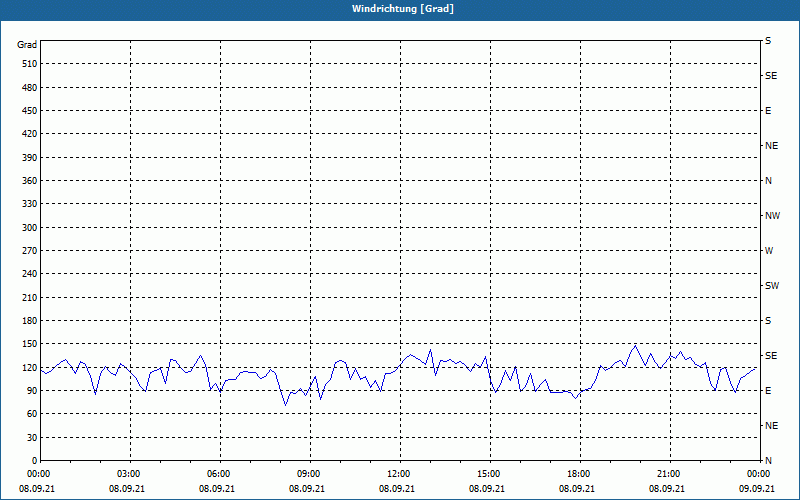Click the N compass label beside 360 gridline
Screen dimensions: 800x500
768,181
